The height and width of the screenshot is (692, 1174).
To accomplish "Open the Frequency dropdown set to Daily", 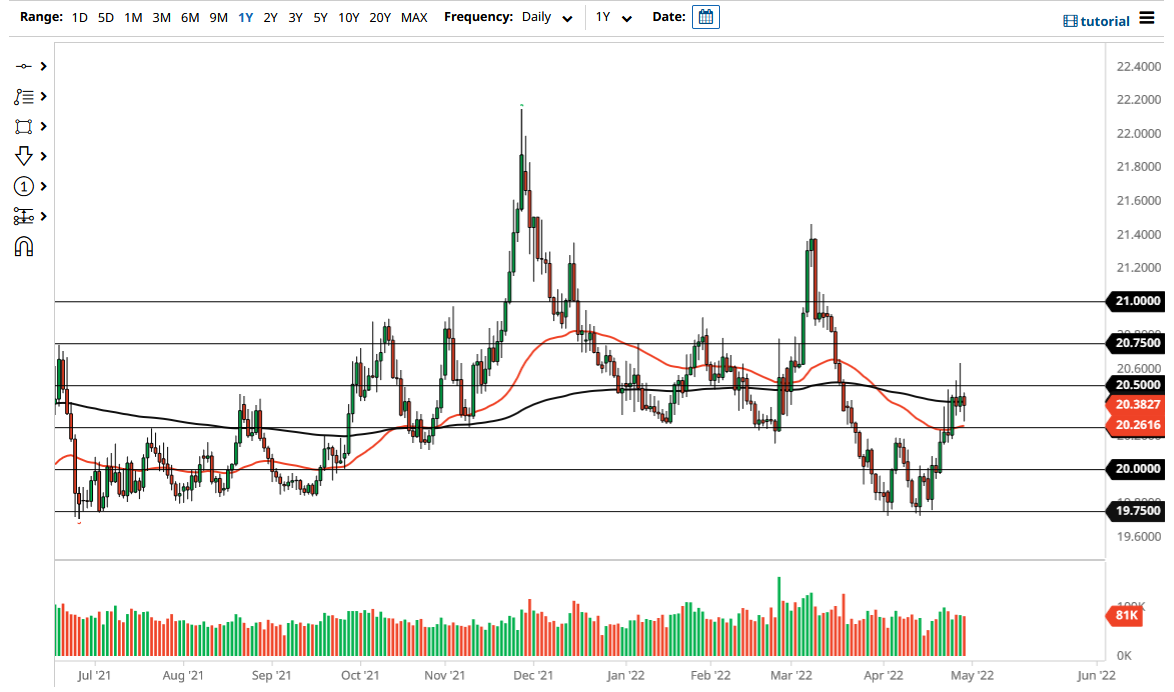I will (x=545, y=17).
